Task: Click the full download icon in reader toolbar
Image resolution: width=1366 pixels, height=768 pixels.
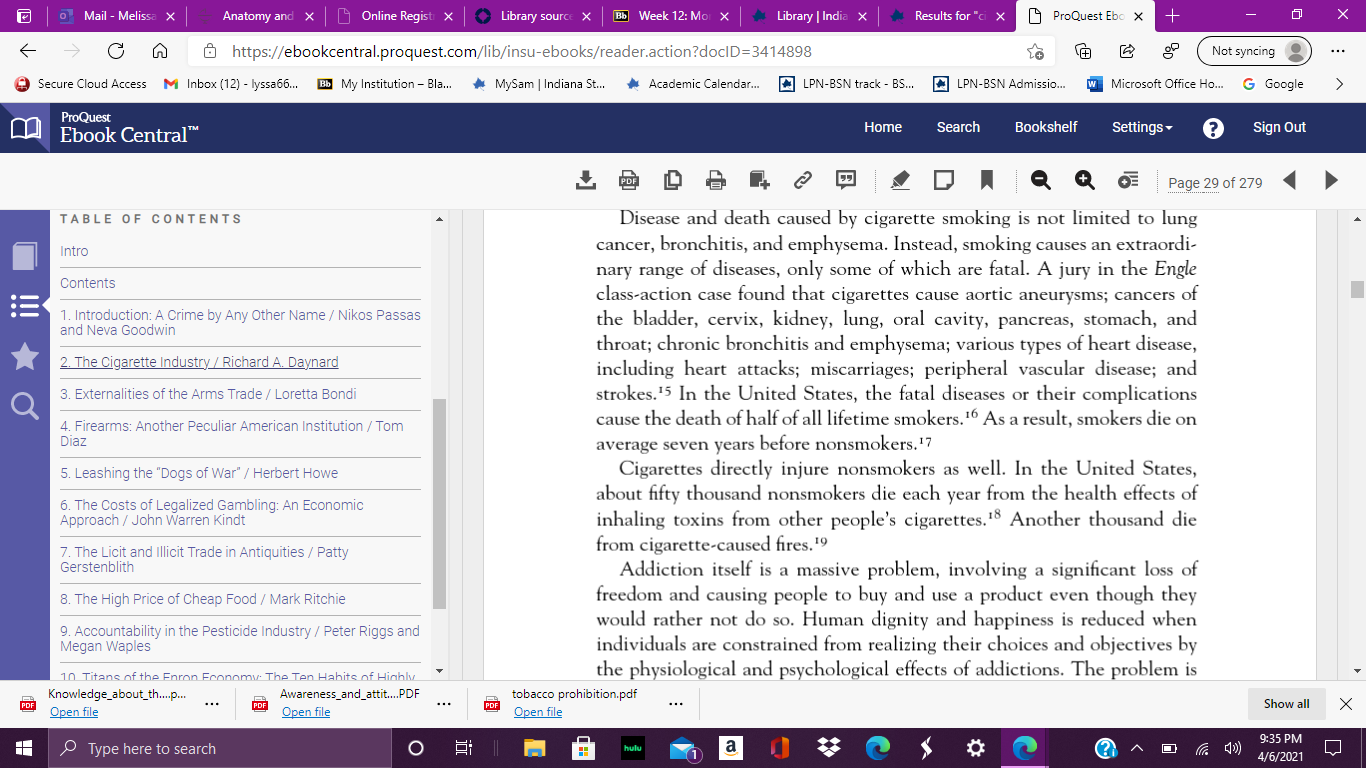Action: [x=586, y=180]
